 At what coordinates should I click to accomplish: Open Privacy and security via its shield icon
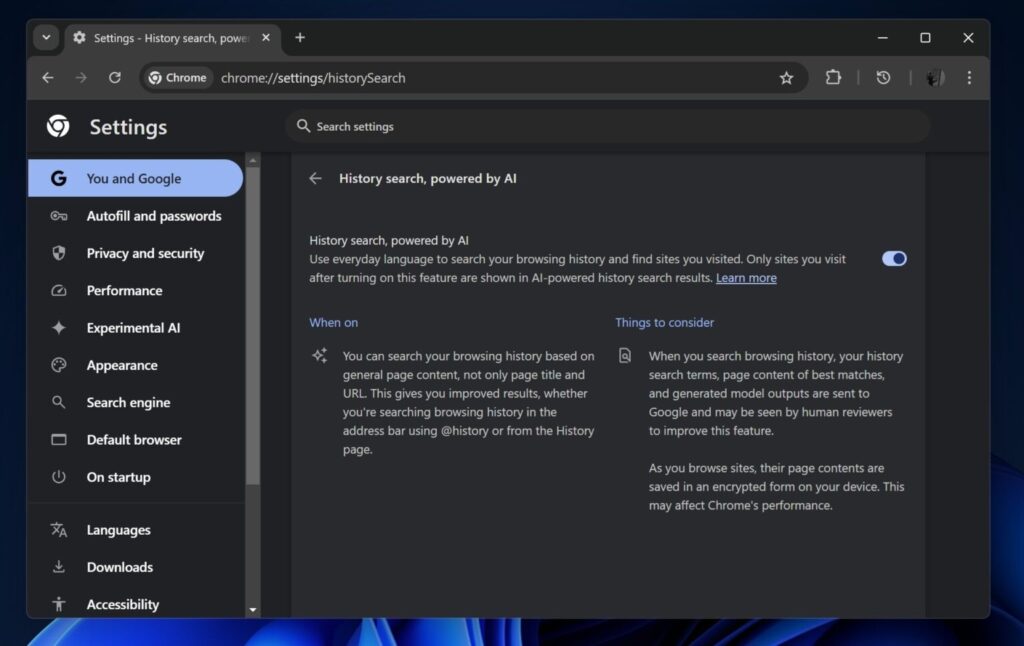(x=59, y=253)
